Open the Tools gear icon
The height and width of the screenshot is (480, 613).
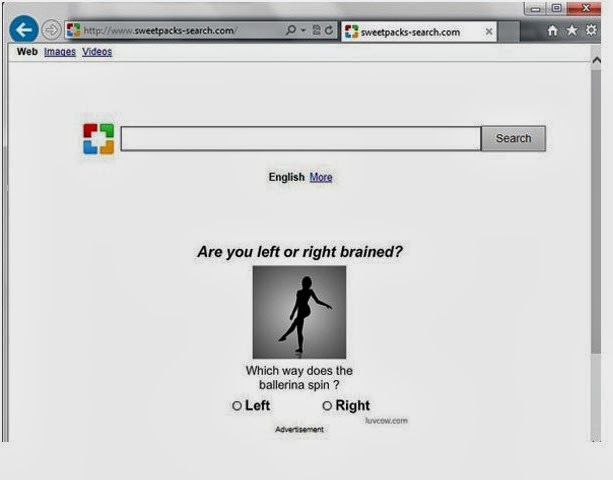coord(591,30)
